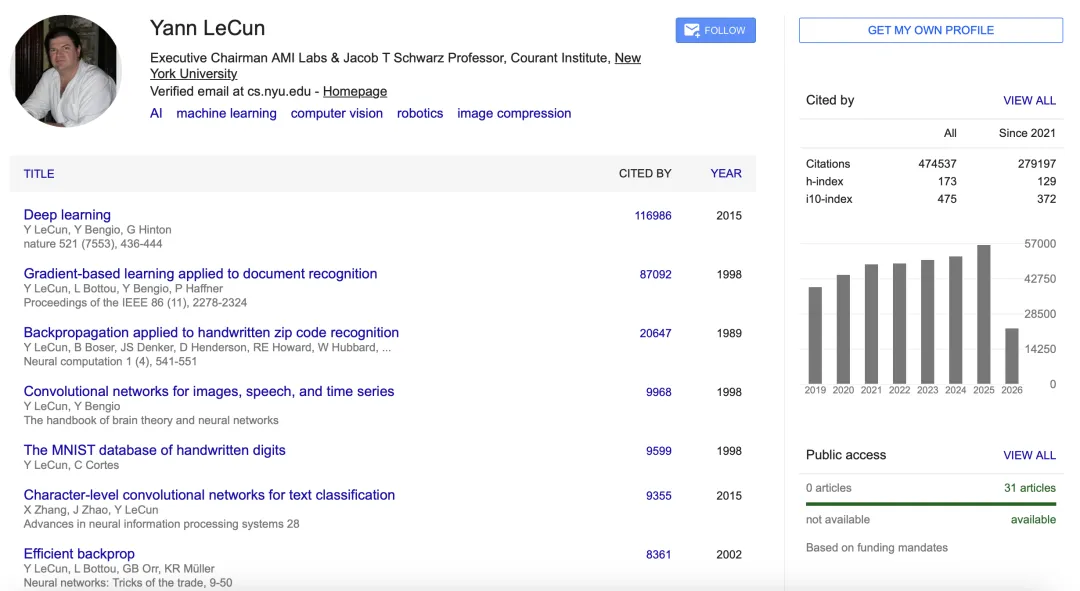View the 9968 citing articles
This screenshot has width=1080, height=591.
point(658,392)
